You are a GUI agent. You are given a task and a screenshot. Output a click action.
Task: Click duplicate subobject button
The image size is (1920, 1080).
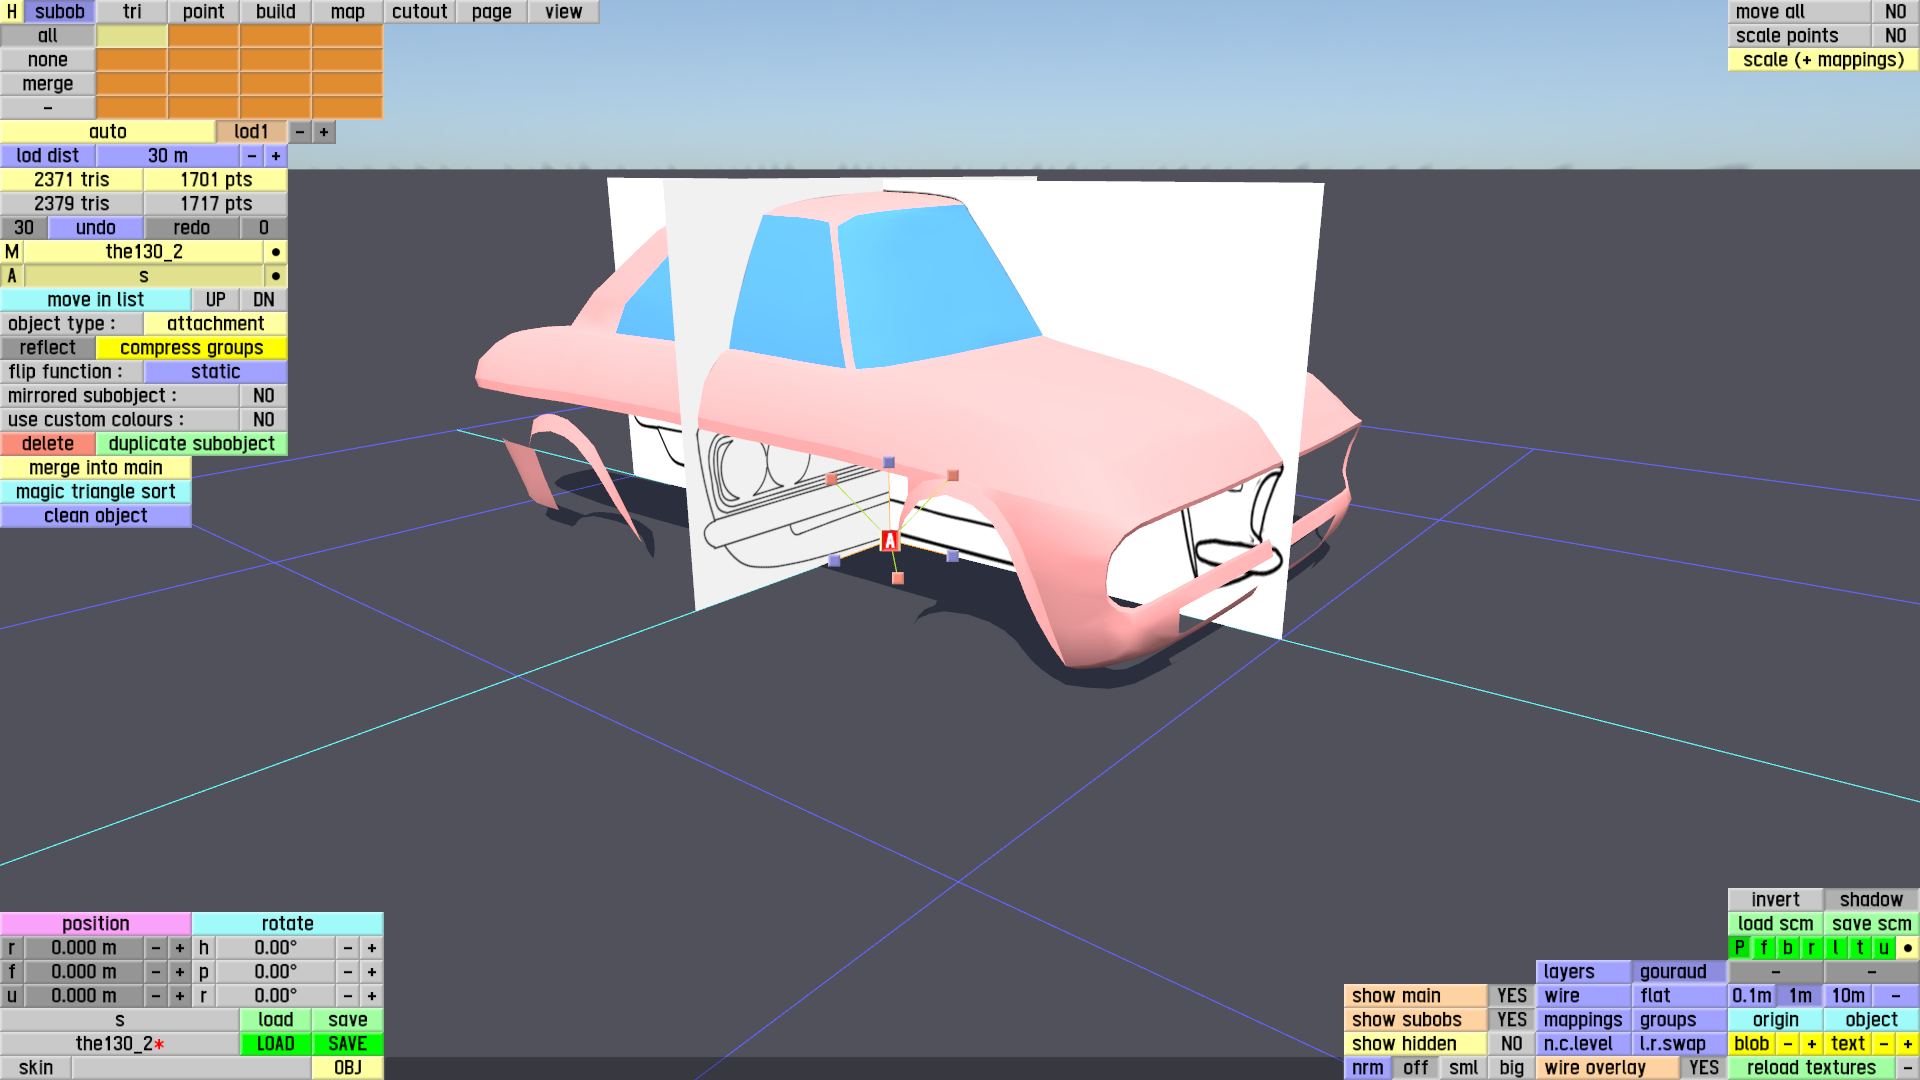tap(191, 444)
